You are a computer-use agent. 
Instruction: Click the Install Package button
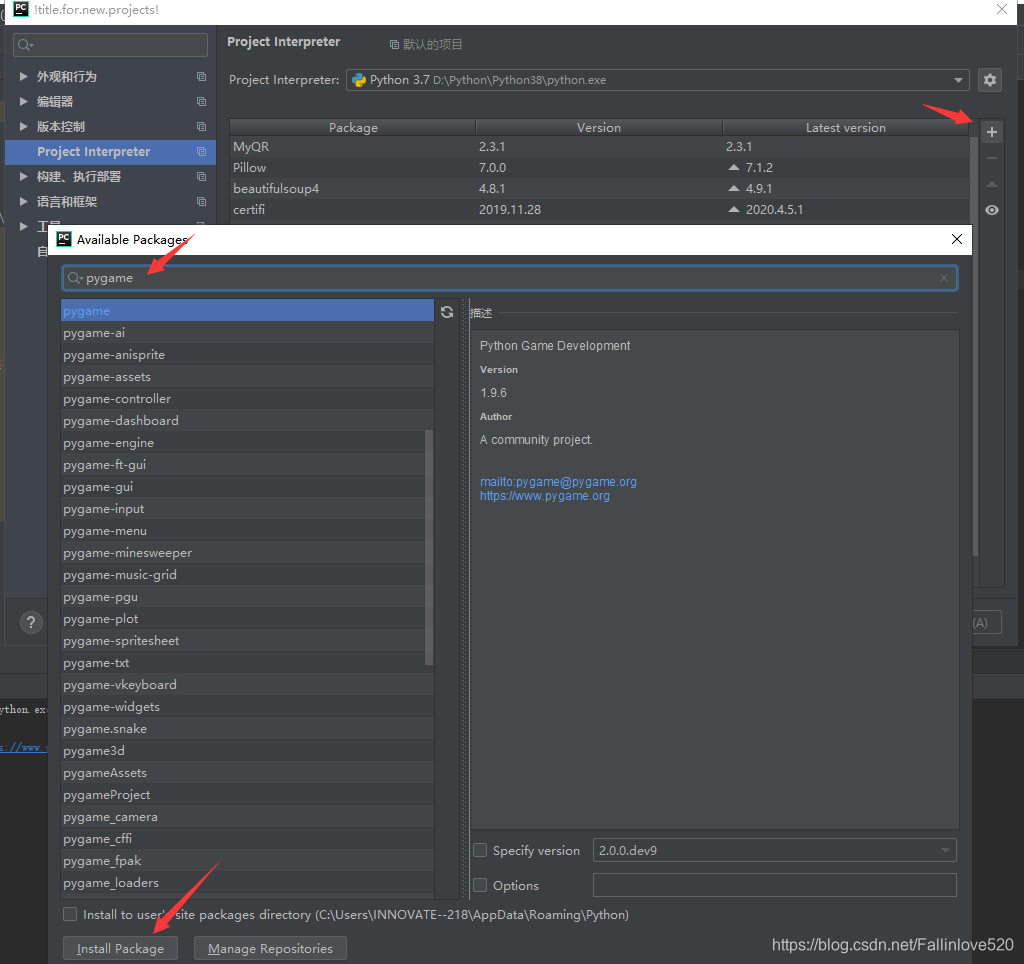tap(120, 948)
